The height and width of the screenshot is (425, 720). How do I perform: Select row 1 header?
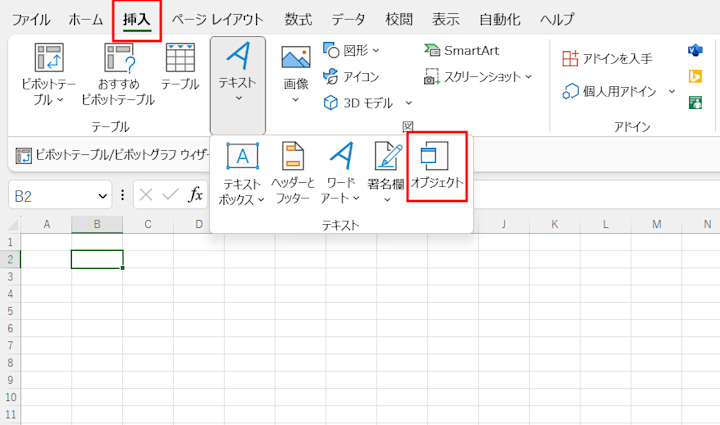pyautogui.click(x=10, y=242)
